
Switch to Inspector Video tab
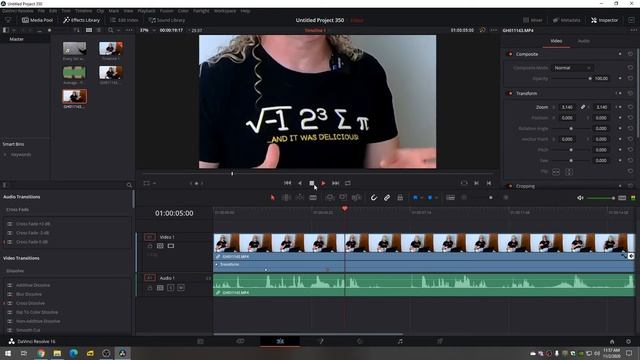[x=556, y=41]
